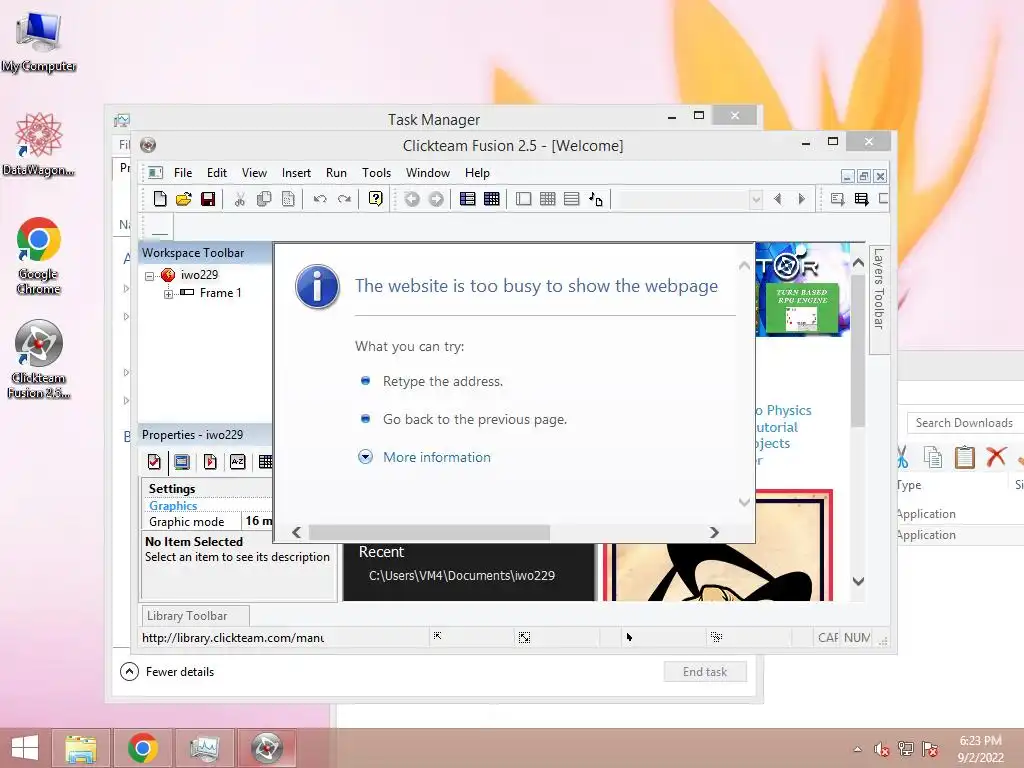Click the New application toolbar icon
This screenshot has width=1024, height=768.
[159, 199]
